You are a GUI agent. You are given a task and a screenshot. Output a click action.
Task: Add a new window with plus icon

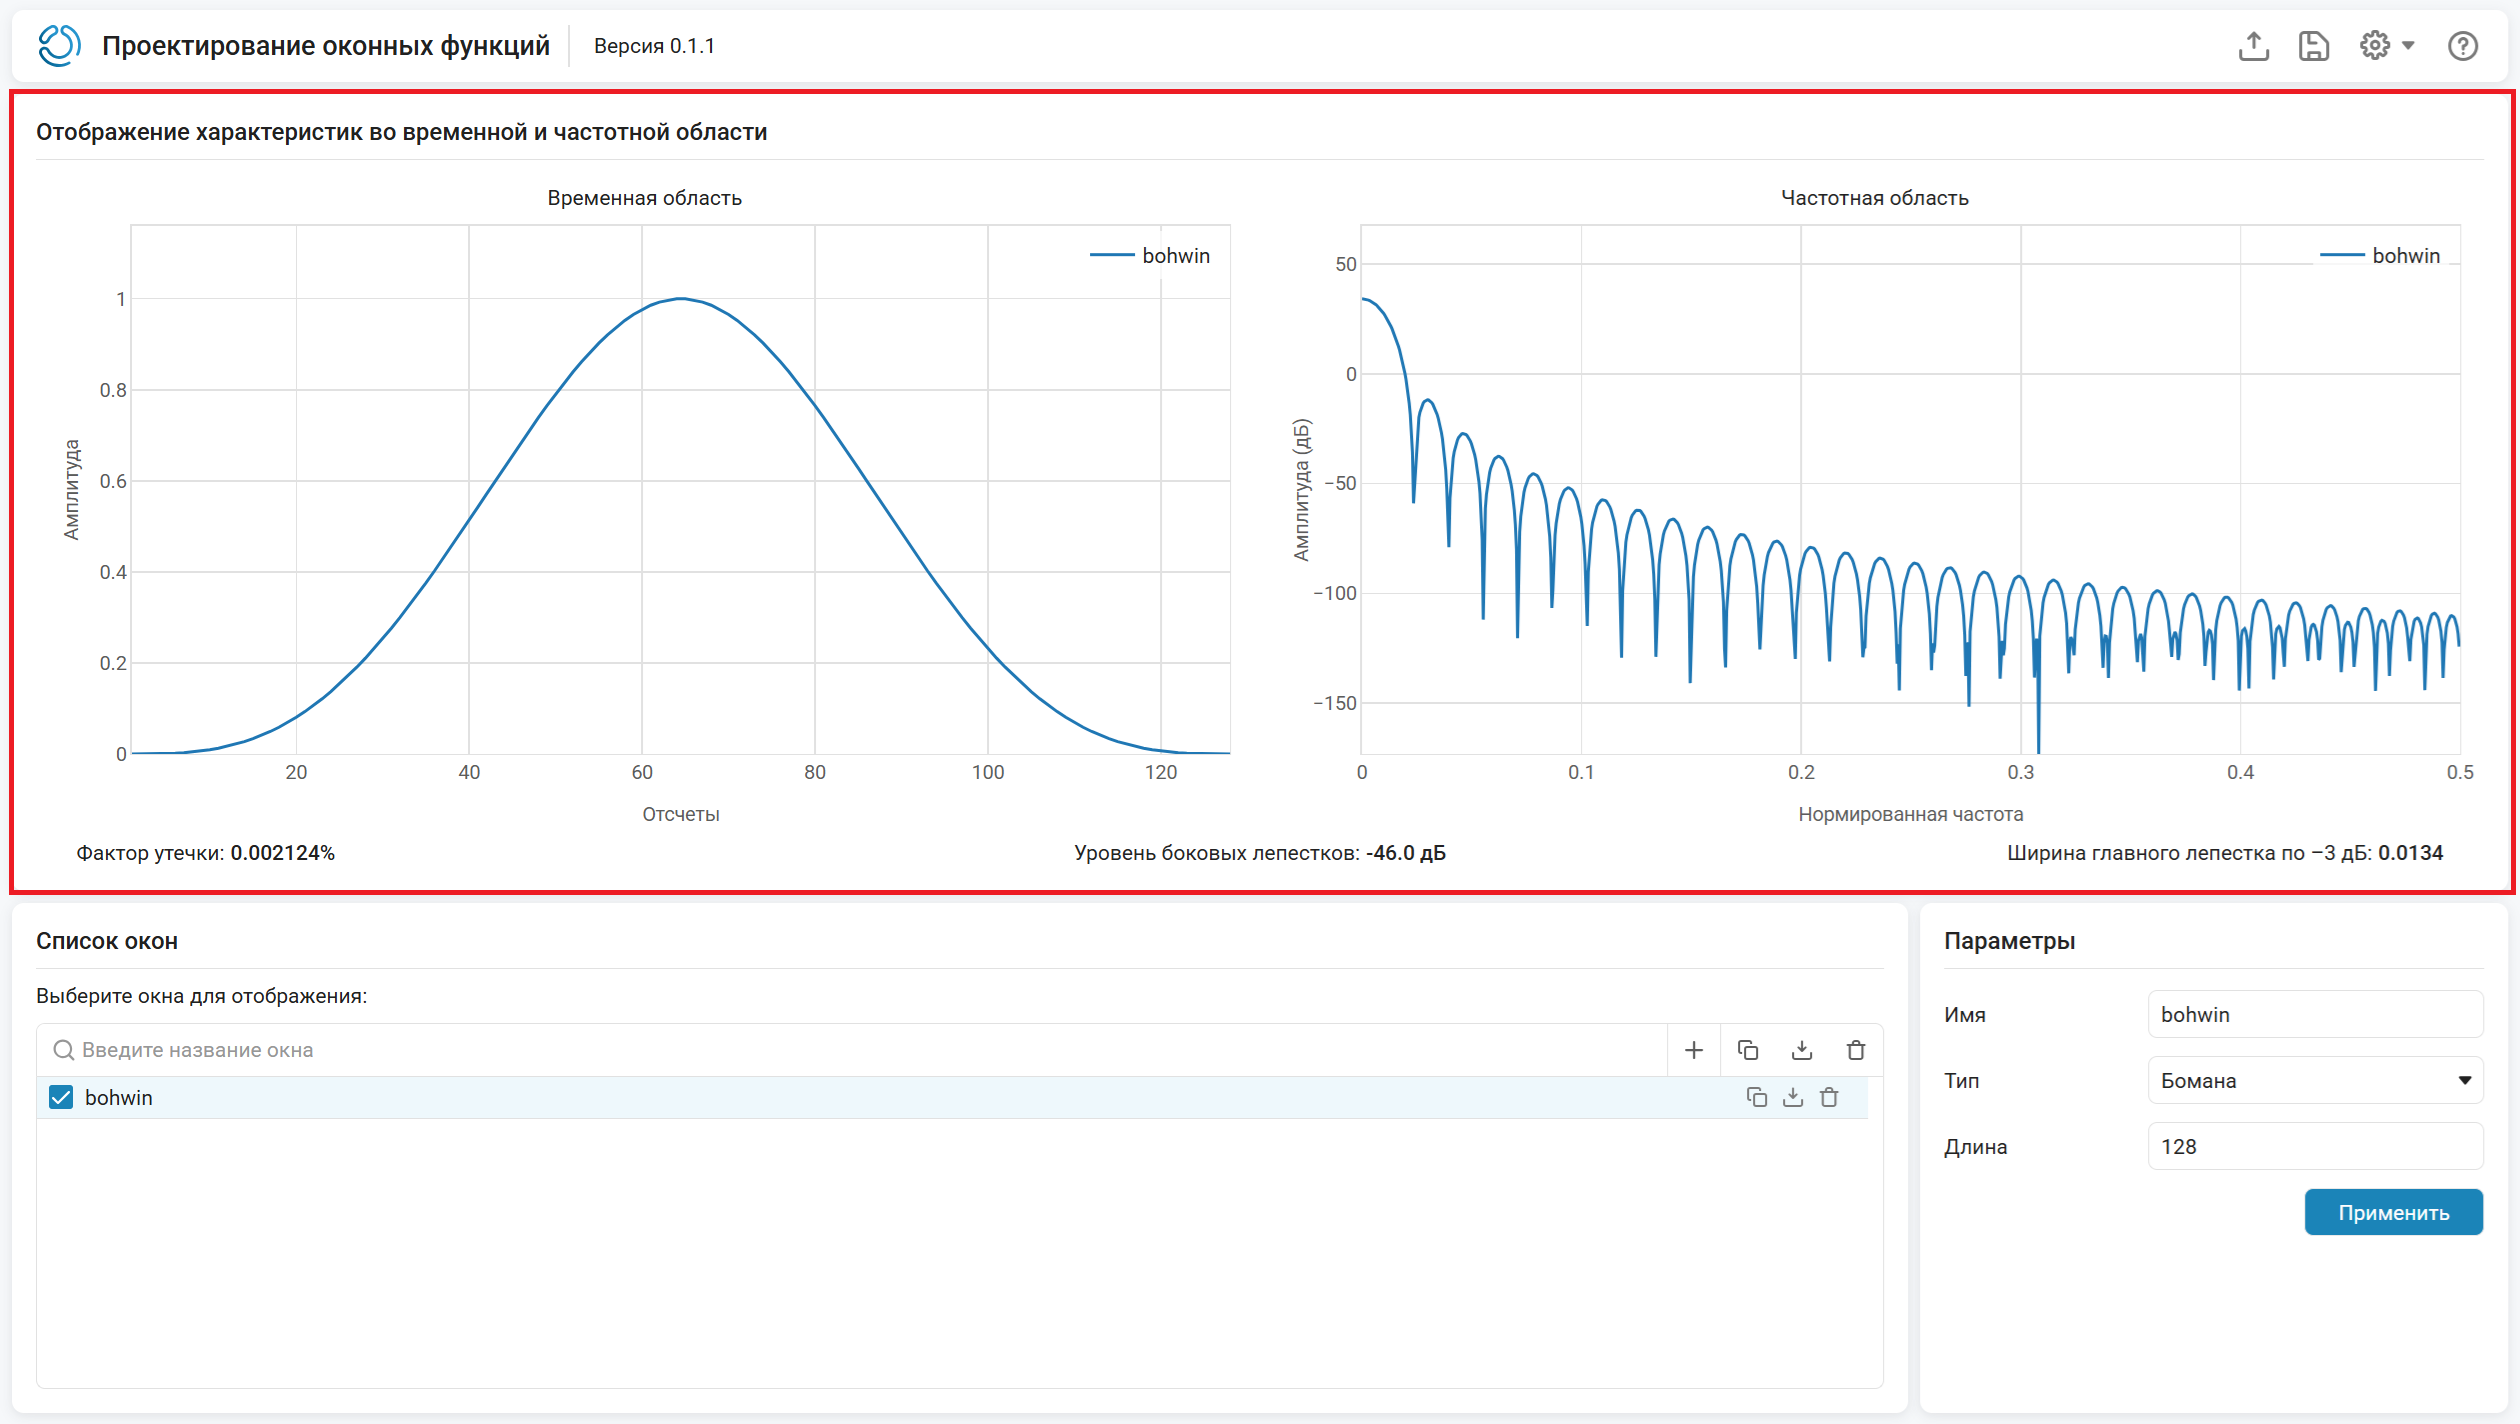pyautogui.click(x=1694, y=1050)
